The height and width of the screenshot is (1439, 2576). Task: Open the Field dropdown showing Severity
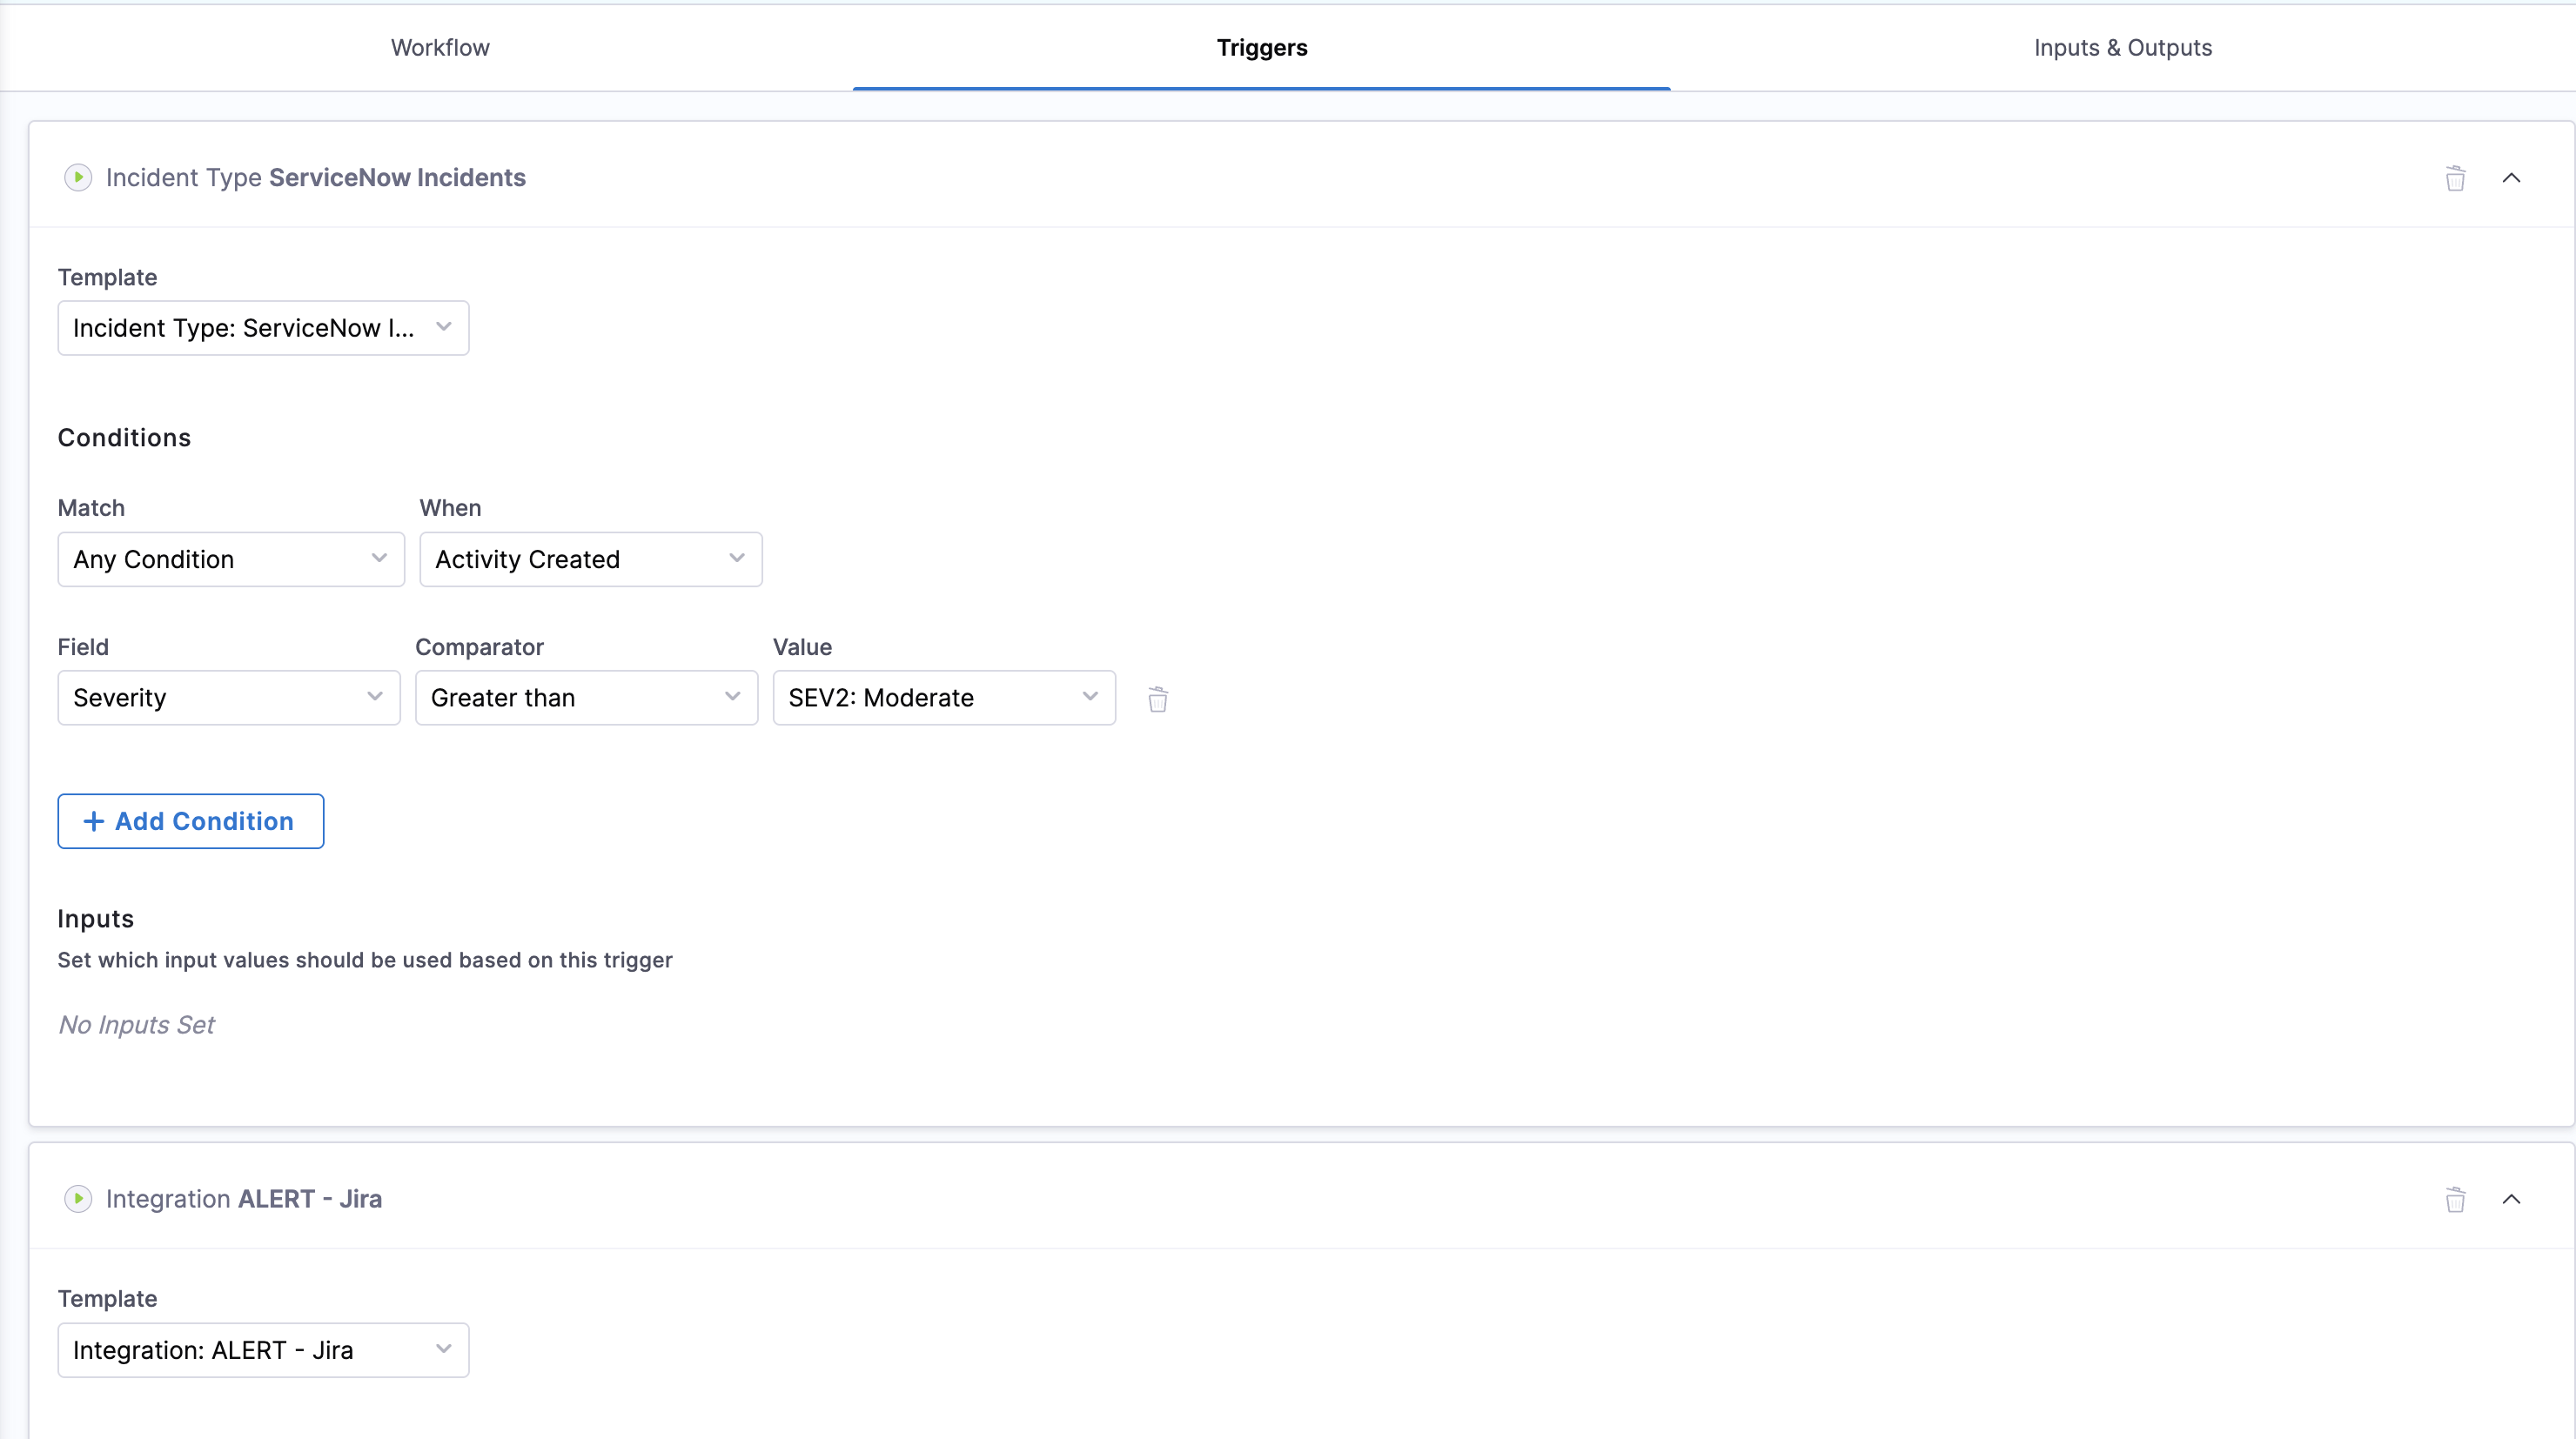(228, 698)
